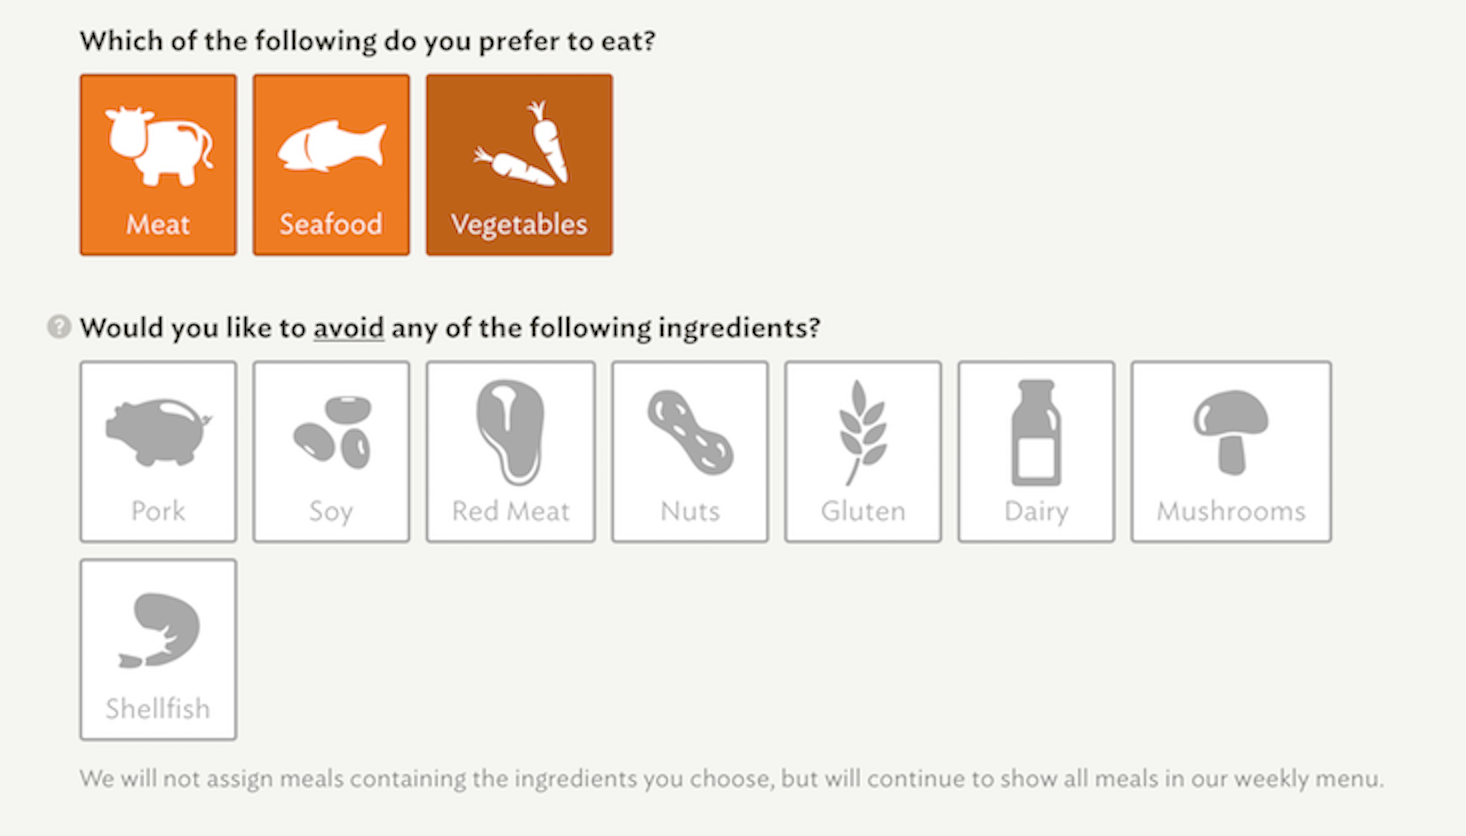Deselect the Vegetables preference tile label
The height and width of the screenshot is (836, 1466).
pyautogui.click(x=519, y=224)
